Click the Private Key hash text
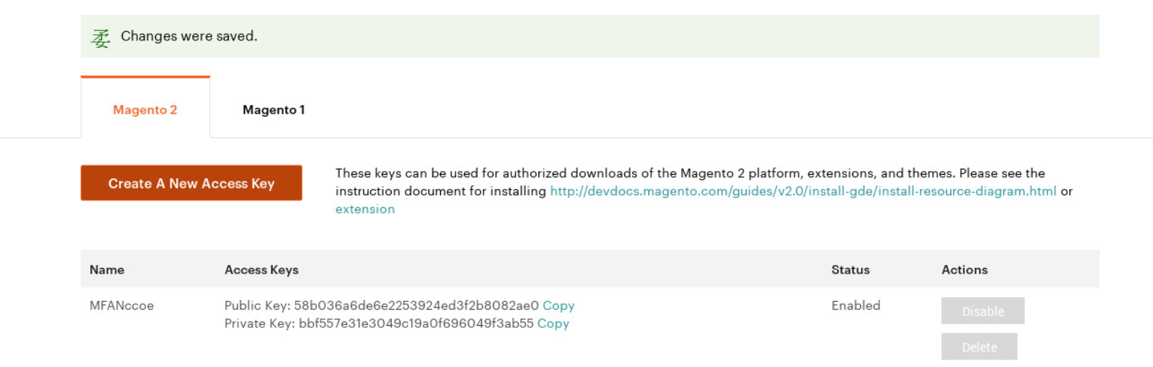The width and height of the screenshot is (1153, 367). 416,323
